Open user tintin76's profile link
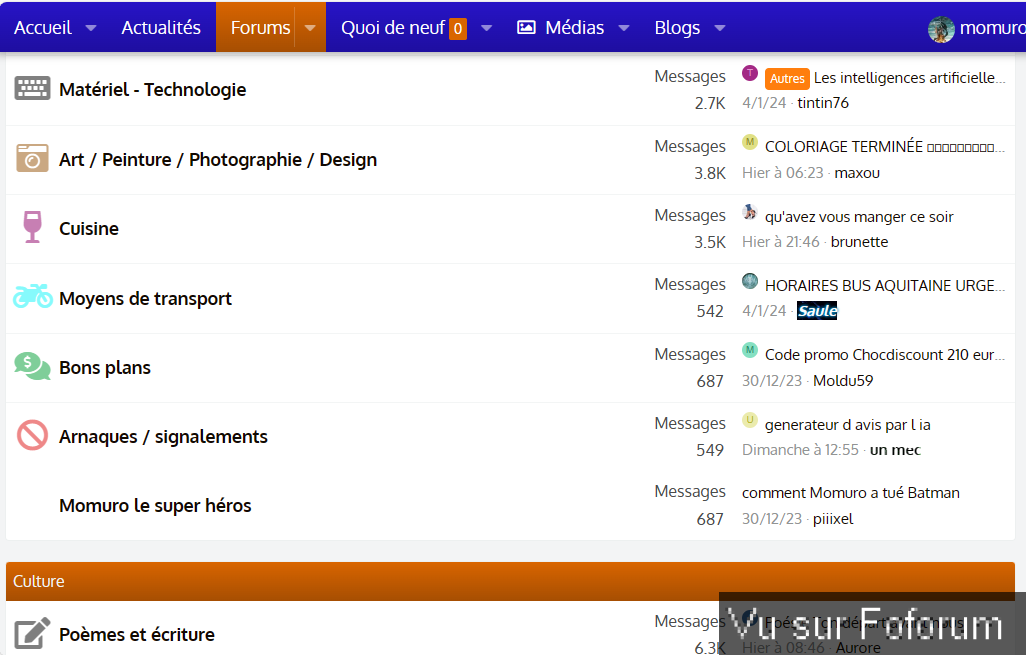This screenshot has height=655, width=1026. [822, 103]
